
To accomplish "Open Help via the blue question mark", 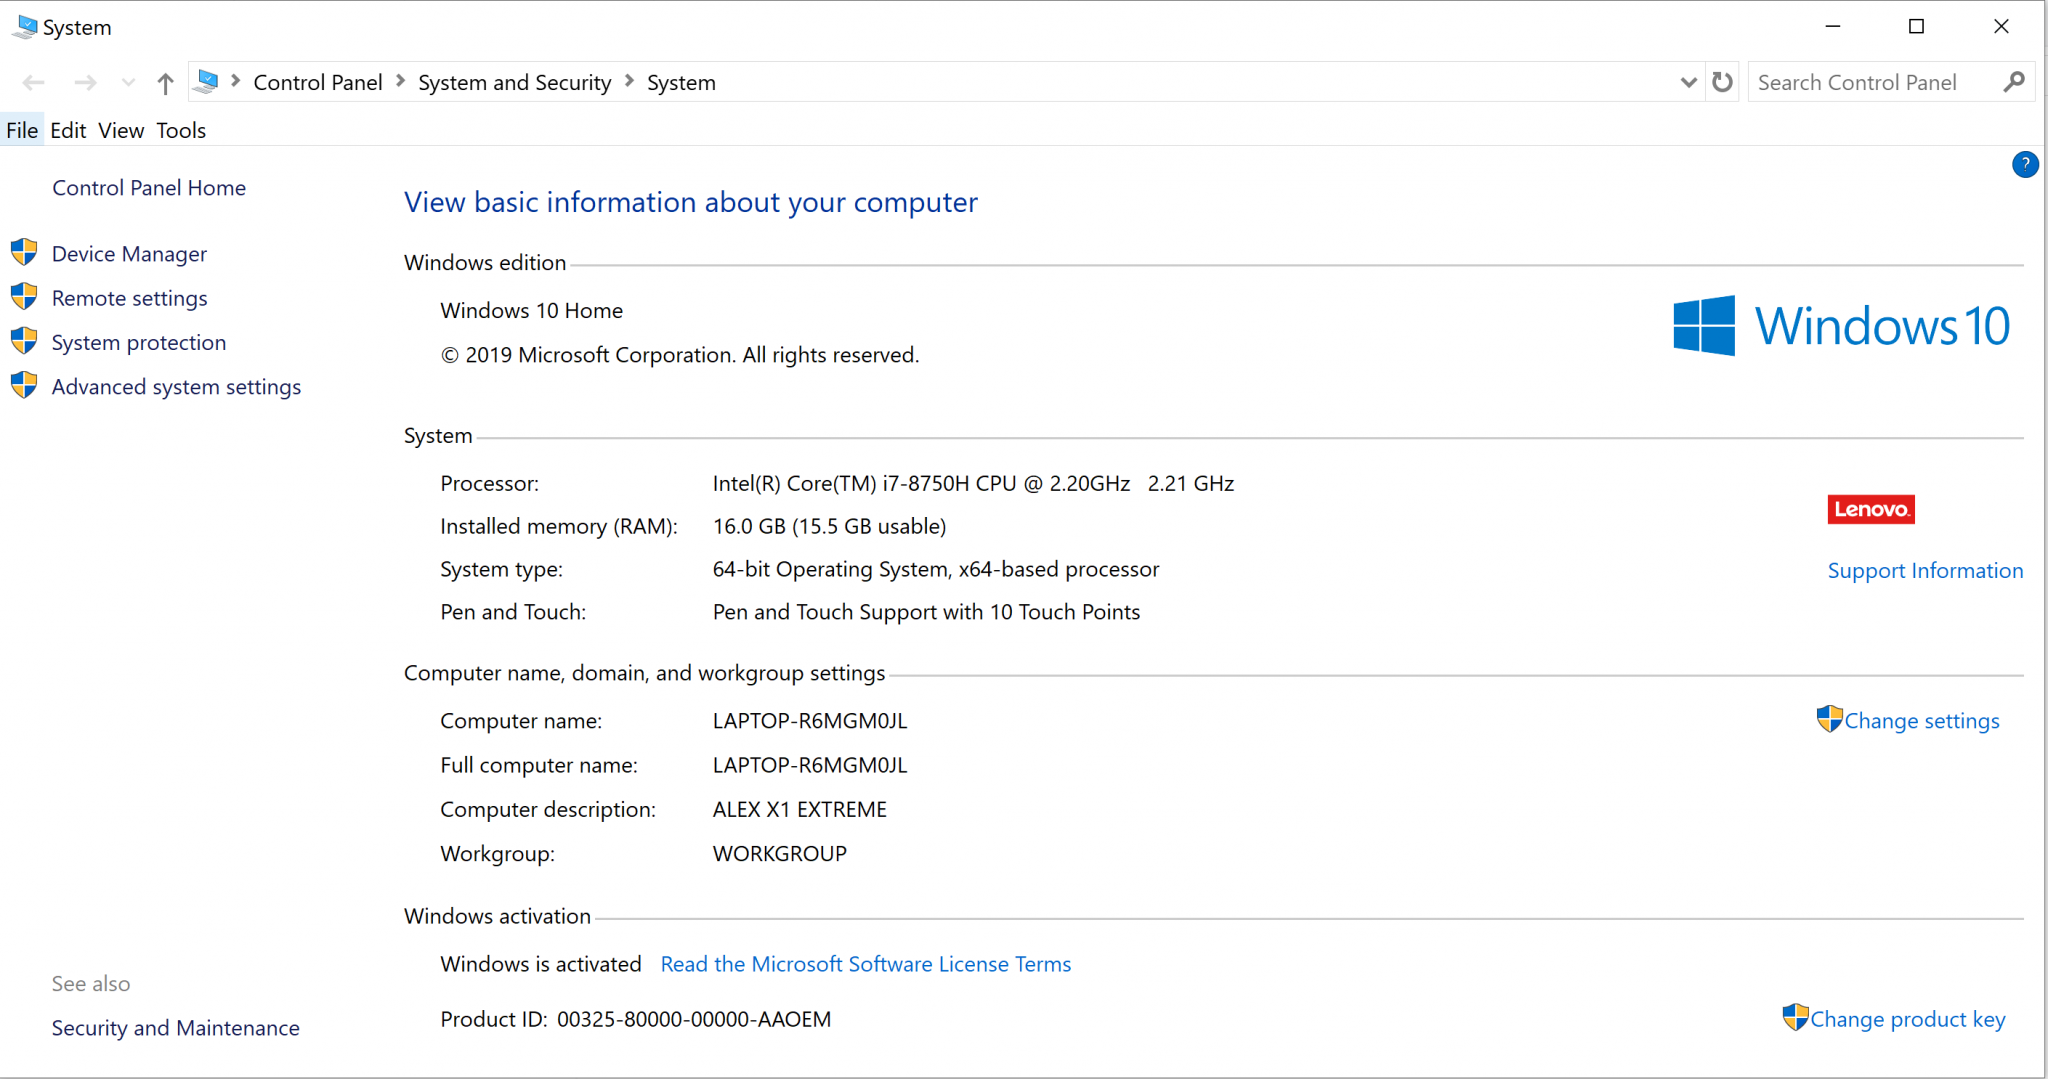I will (x=2024, y=165).
